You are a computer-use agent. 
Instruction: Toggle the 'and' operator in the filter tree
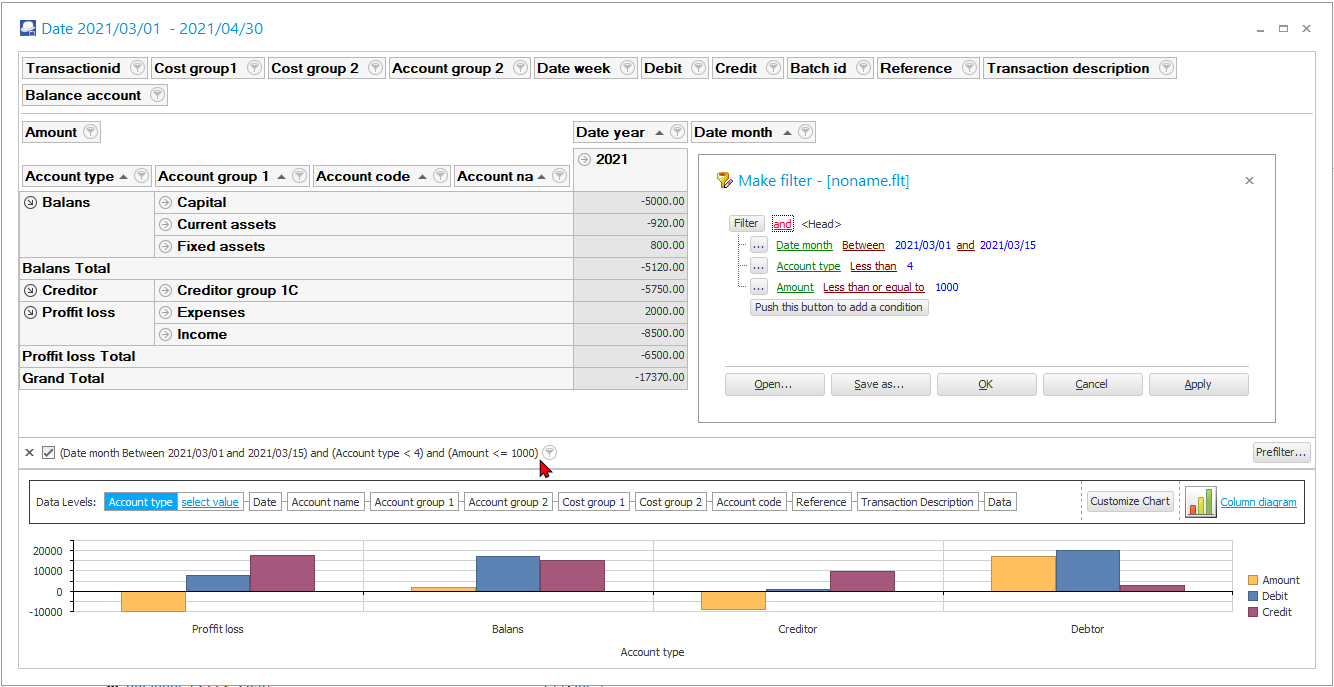click(782, 223)
